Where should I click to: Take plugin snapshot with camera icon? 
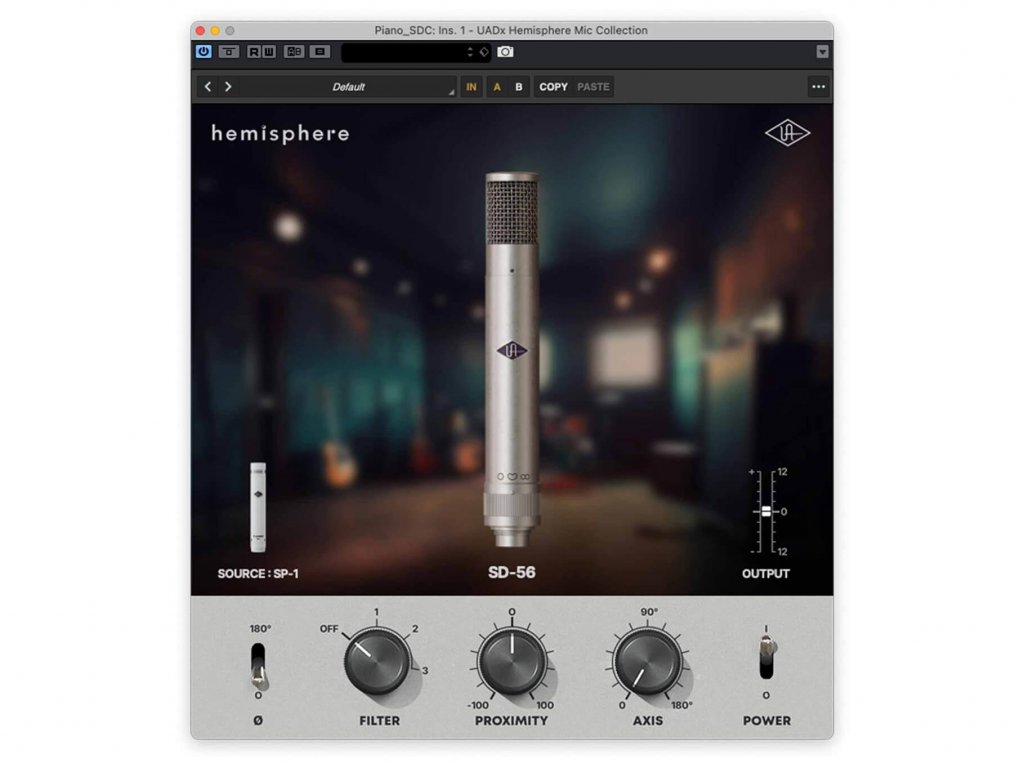click(505, 52)
